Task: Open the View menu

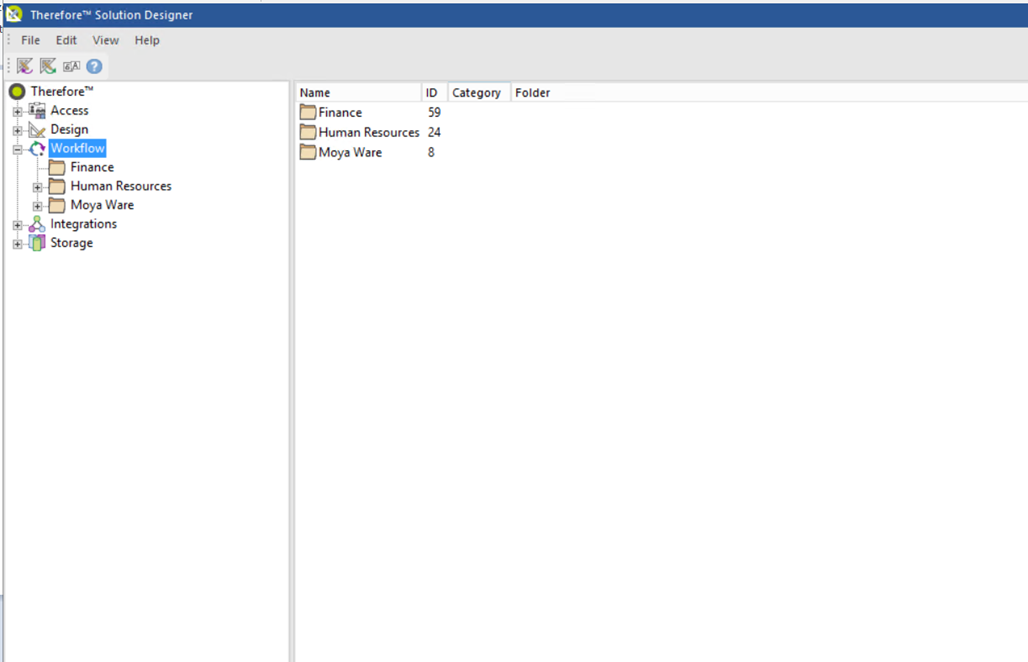Action: (105, 40)
